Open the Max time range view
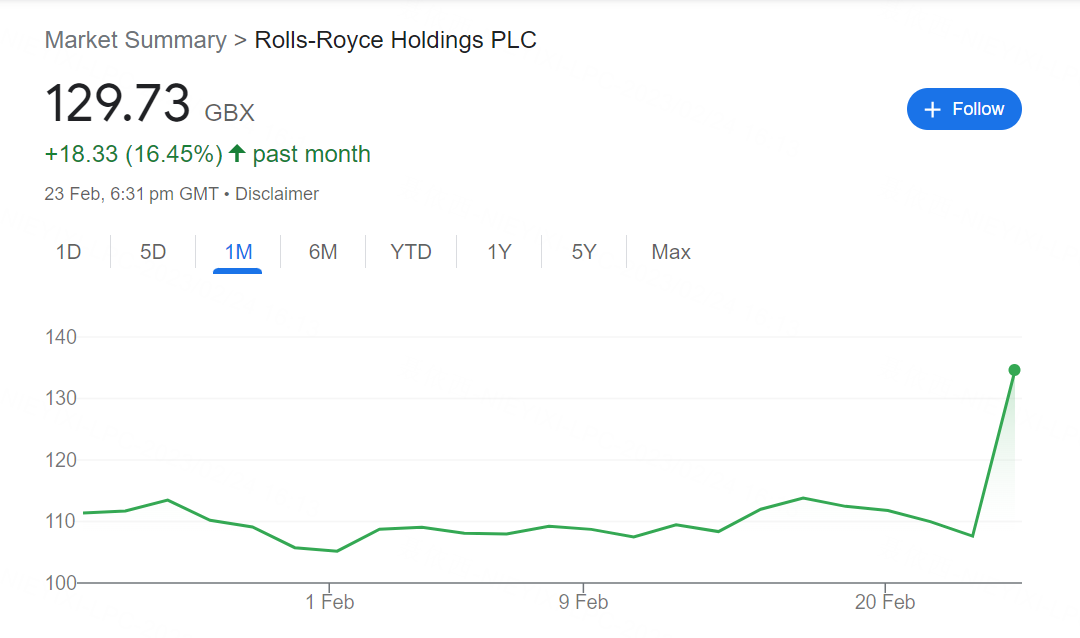This screenshot has height=638, width=1080. click(x=671, y=252)
